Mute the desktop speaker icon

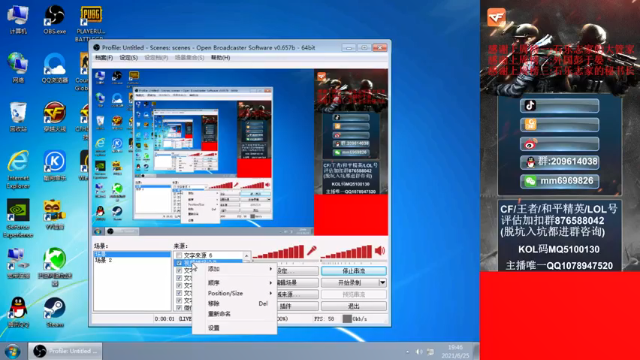(x=380, y=251)
